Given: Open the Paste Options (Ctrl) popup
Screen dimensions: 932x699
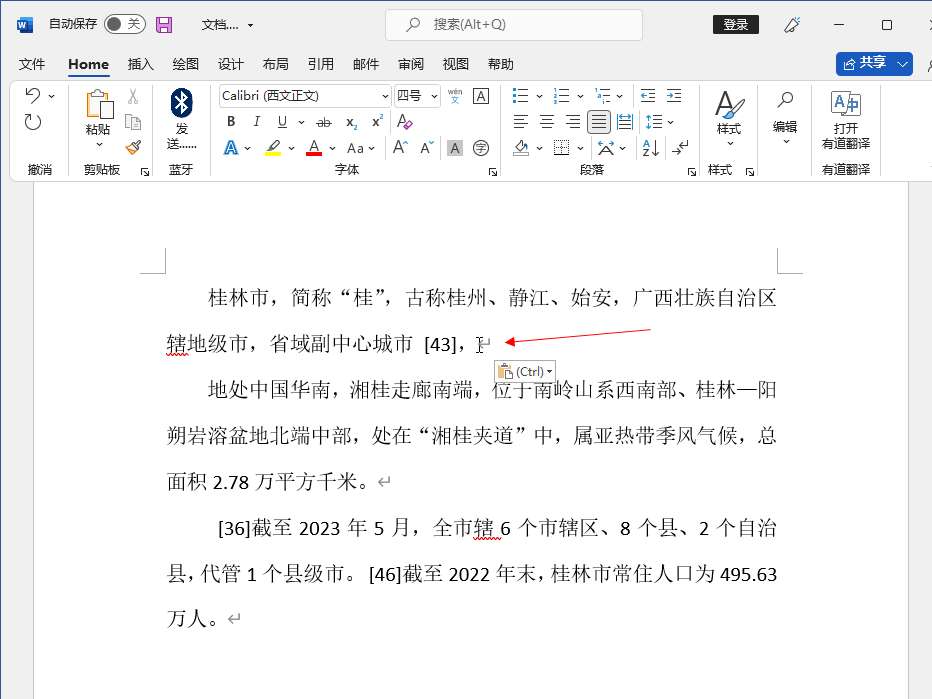Looking at the screenshot, I should [x=525, y=371].
